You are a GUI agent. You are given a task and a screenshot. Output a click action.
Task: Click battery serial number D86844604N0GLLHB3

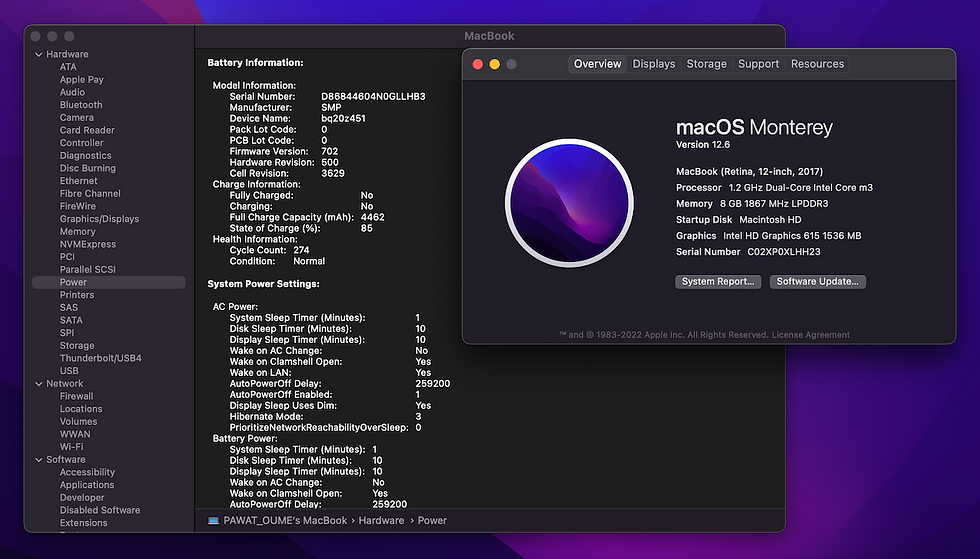click(373, 97)
